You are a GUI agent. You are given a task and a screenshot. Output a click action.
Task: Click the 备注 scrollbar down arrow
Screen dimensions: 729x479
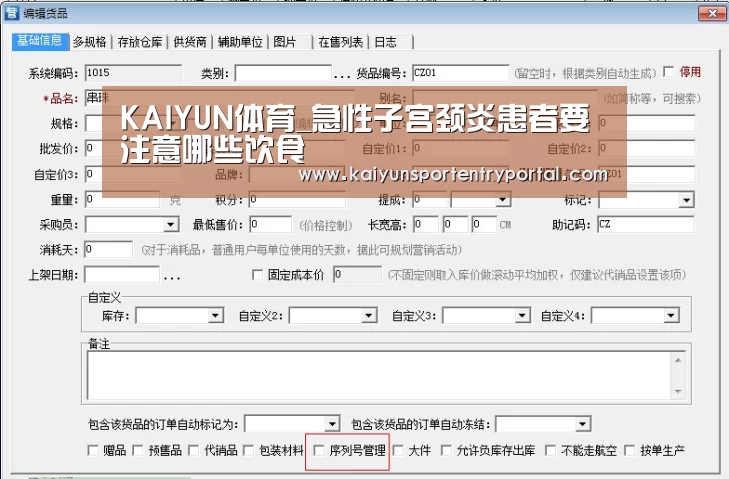click(678, 392)
